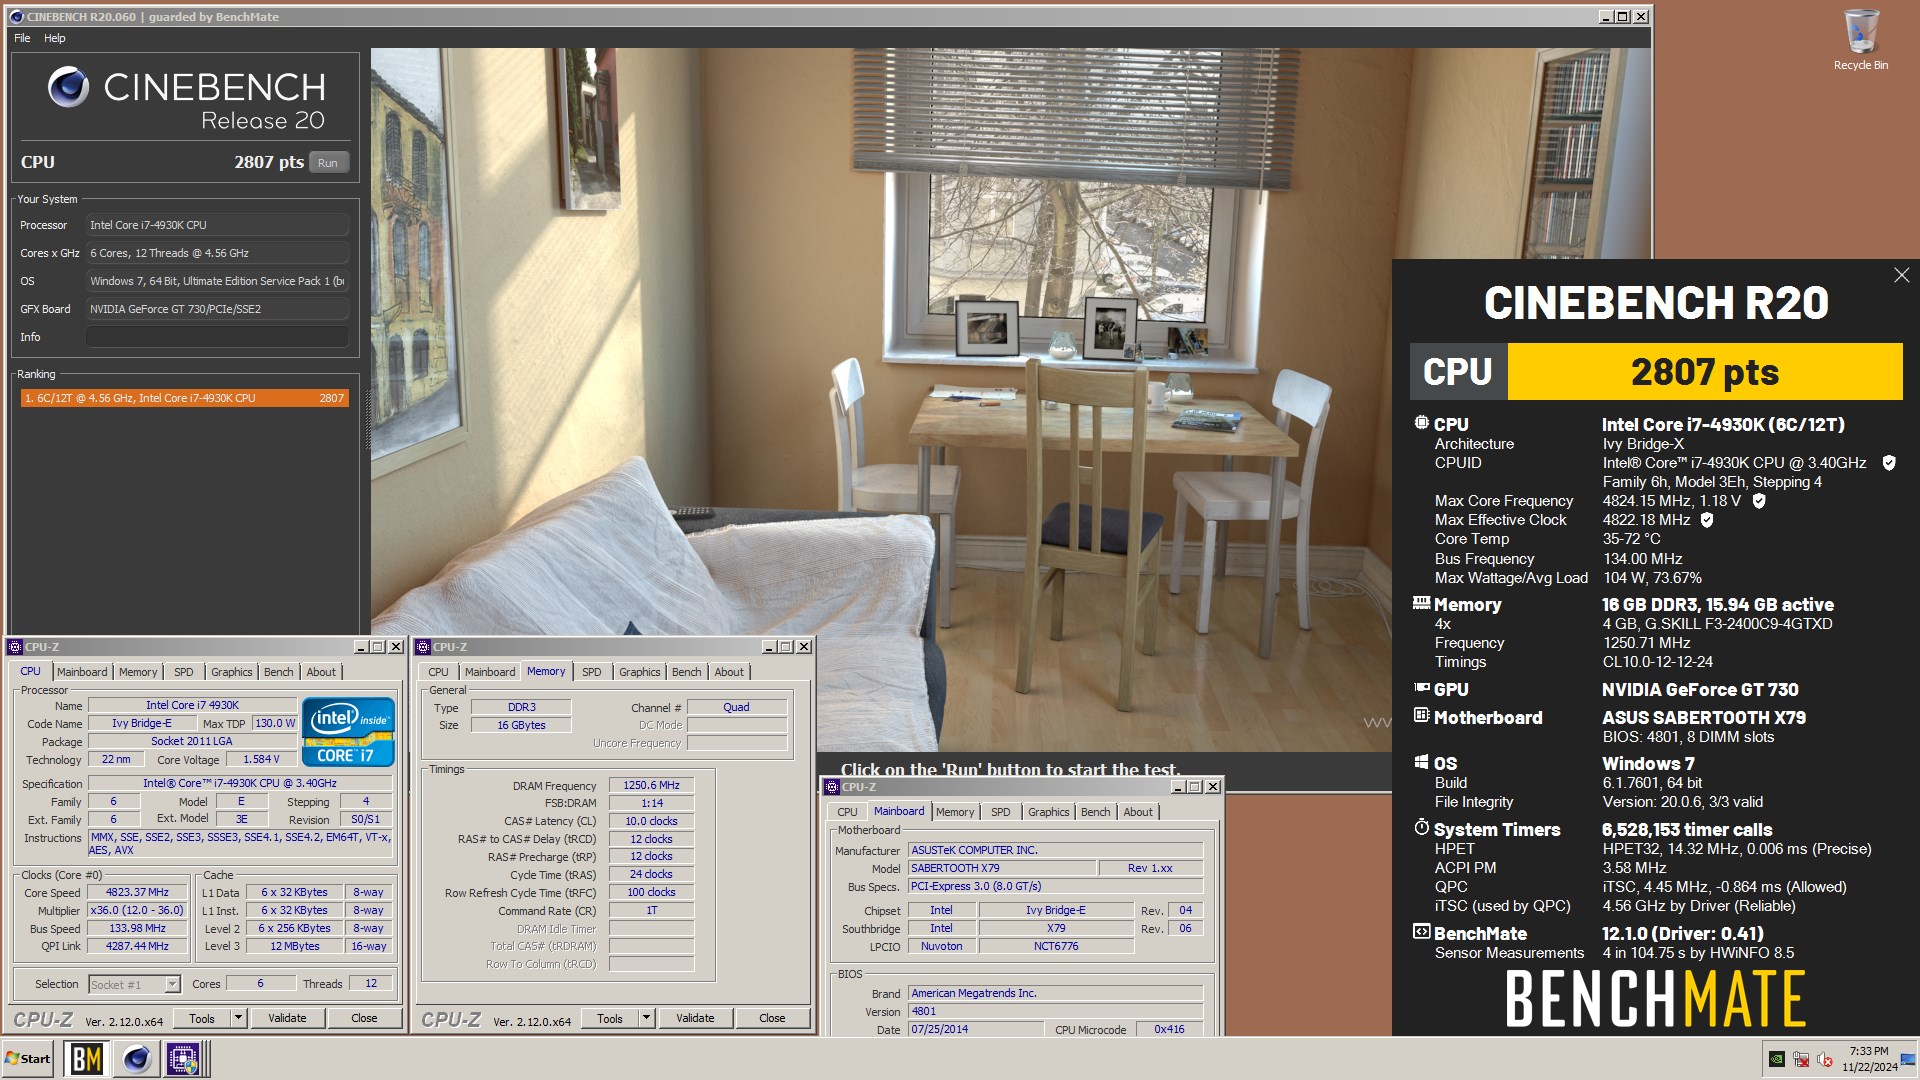Close the BenchMate result panel with X
The image size is (1920, 1080).
[x=1901, y=275]
